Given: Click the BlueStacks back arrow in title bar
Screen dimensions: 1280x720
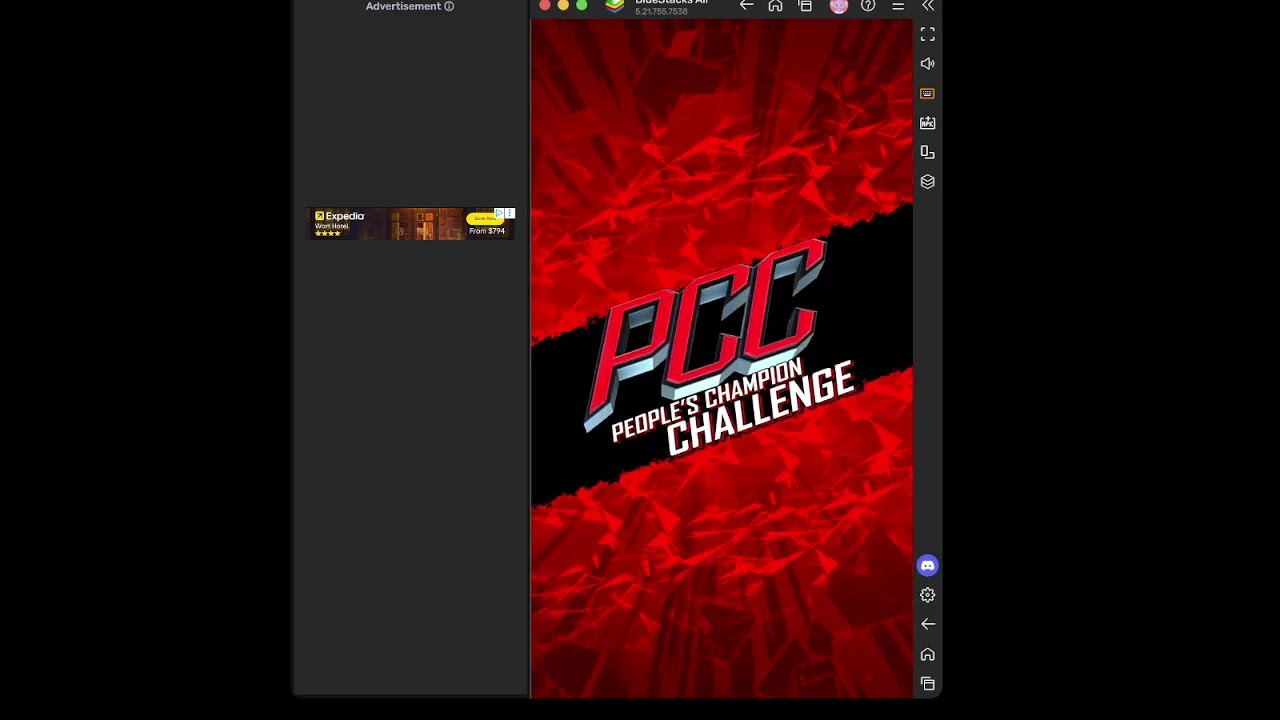Looking at the screenshot, I should click(x=746, y=5).
